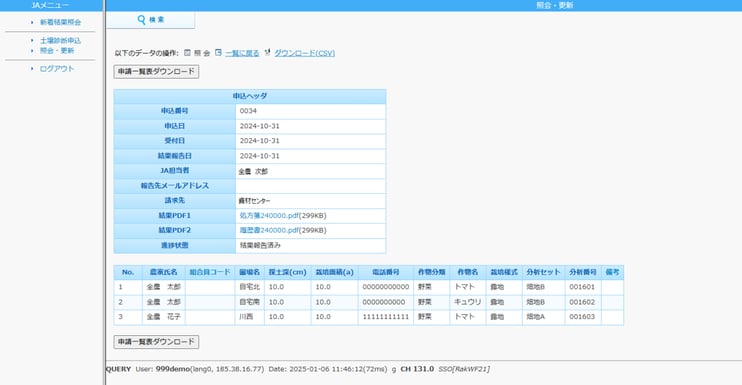Click analysis number 001602
Screen dimensions: 742x385
tap(582, 302)
